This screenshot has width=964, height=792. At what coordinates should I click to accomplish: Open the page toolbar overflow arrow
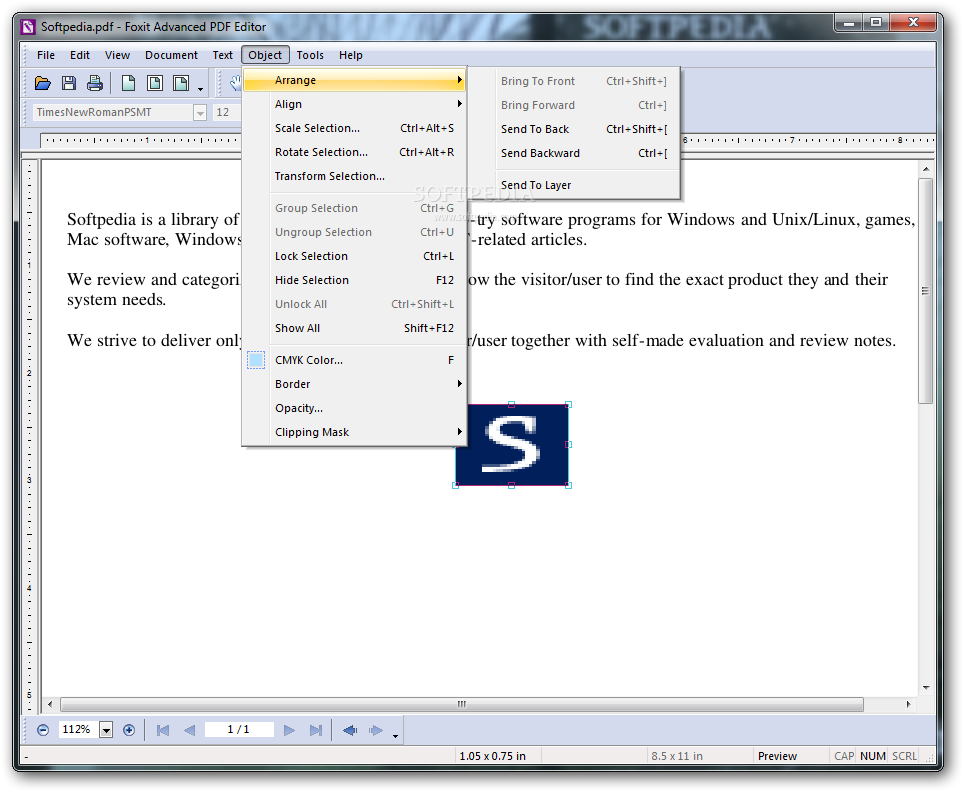click(x=200, y=89)
